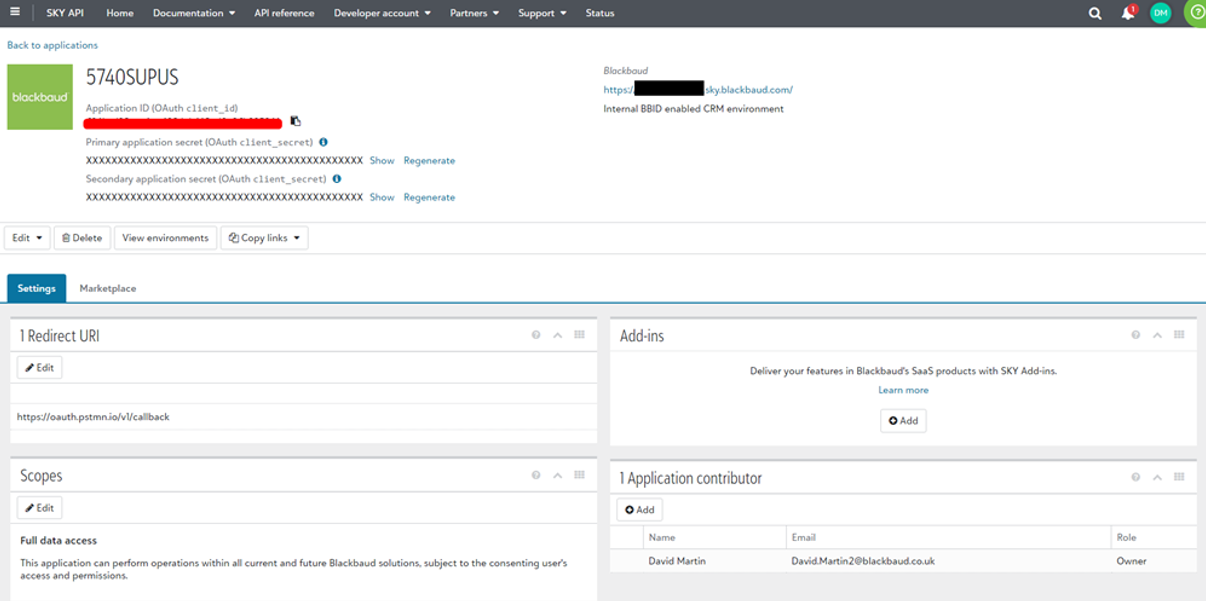Viewport: 1206px width, 601px height.
Task: Go back to applications
Action: 53,45
